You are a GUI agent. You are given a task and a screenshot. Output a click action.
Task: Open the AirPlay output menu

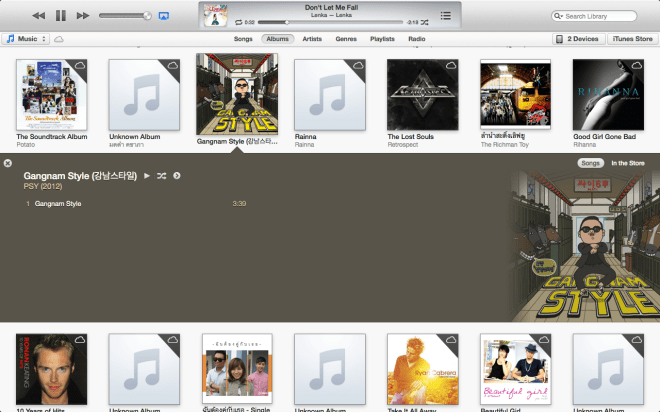pyautogui.click(x=164, y=16)
